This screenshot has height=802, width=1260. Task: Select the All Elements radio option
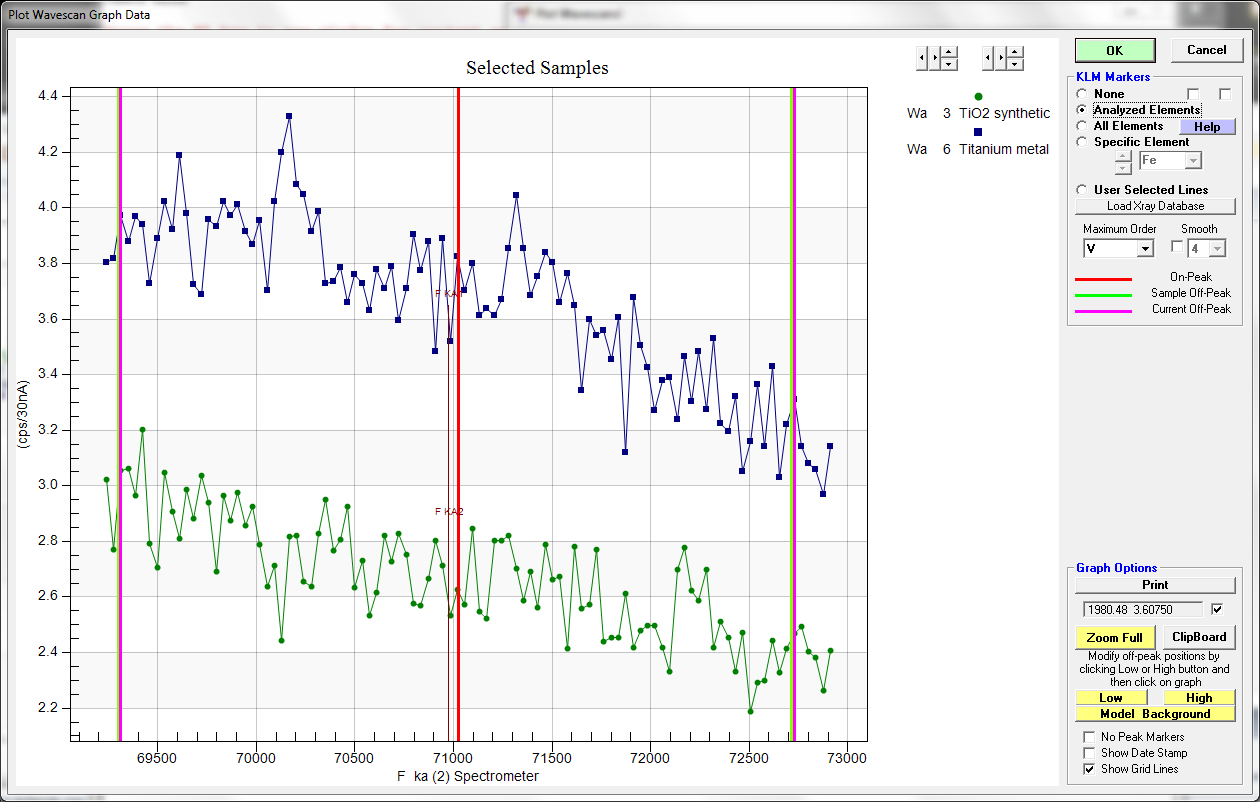[1082, 126]
